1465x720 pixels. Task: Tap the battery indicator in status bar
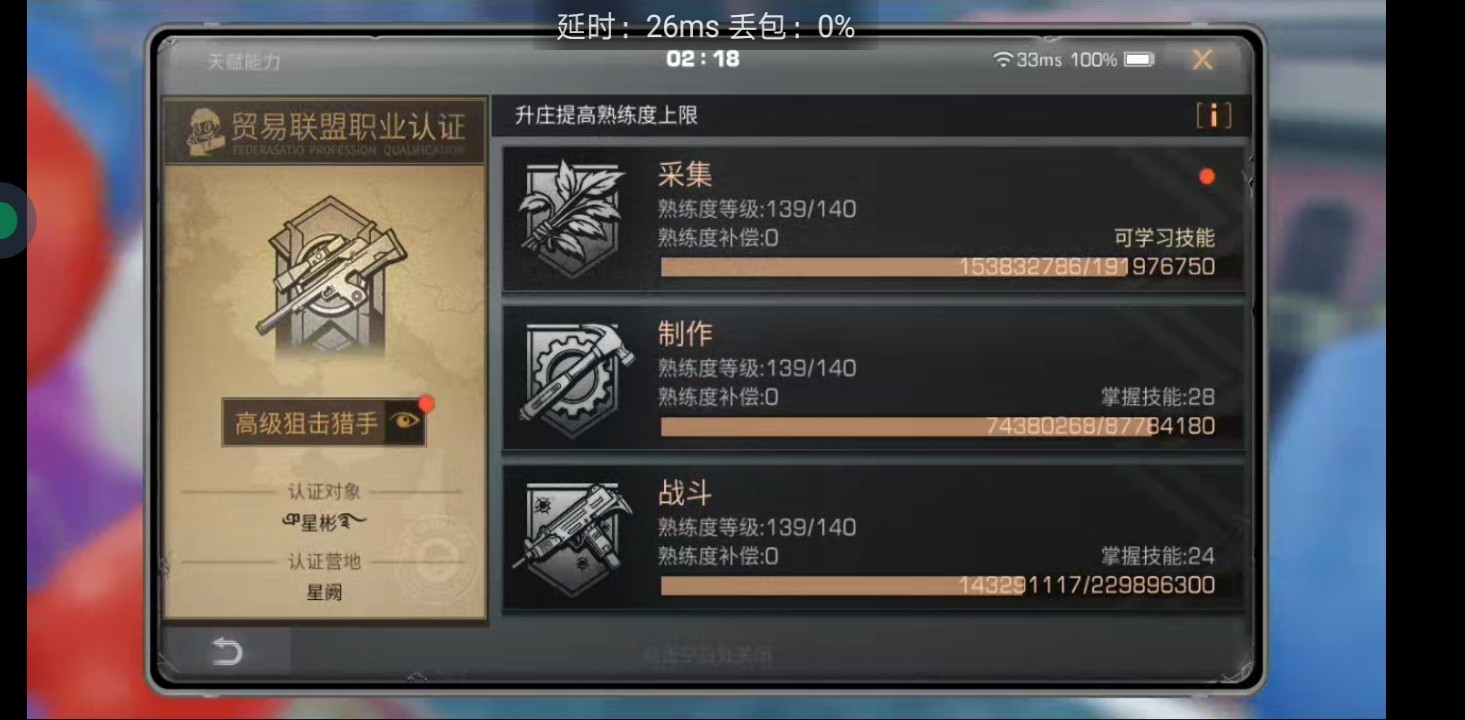[1140, 60]
